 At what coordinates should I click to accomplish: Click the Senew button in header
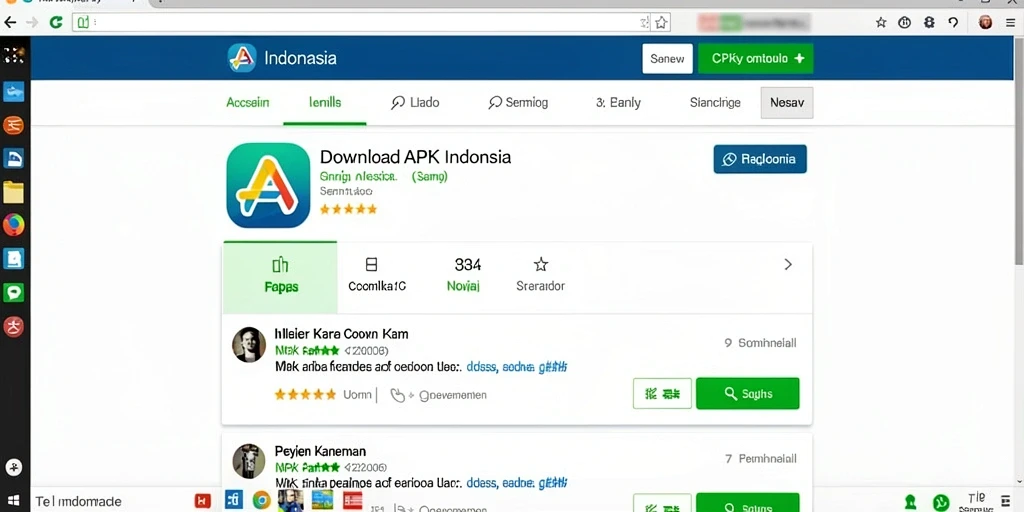click(x=667, y=59)
